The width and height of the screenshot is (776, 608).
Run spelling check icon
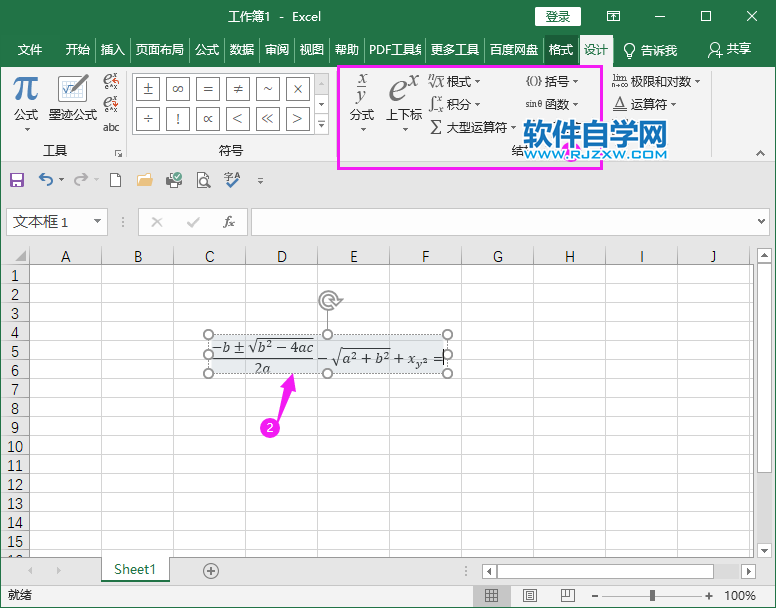coord(232,180)
